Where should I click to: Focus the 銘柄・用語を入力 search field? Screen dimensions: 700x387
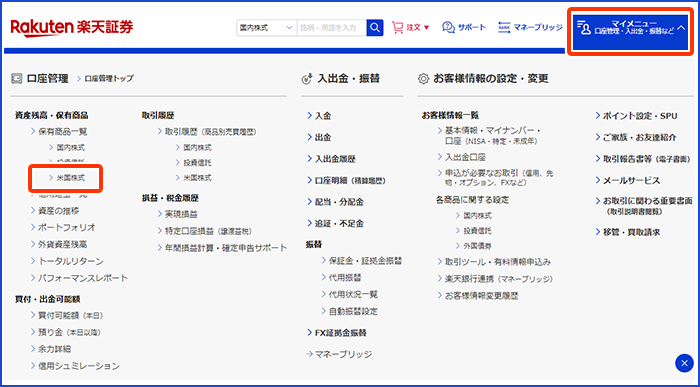332,28
